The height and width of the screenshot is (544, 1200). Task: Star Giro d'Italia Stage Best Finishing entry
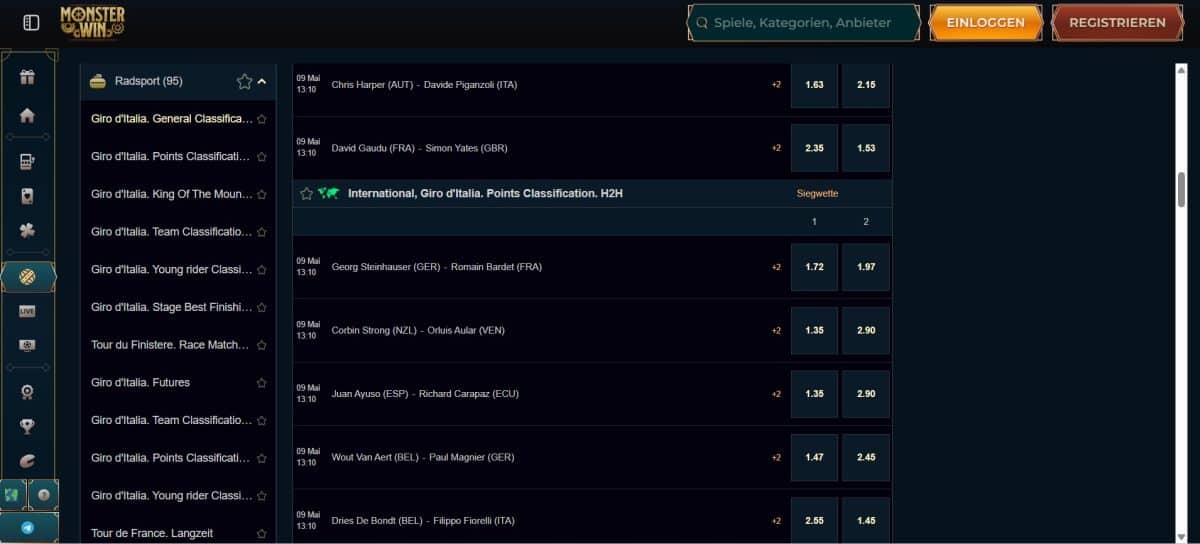click(262, 307)
